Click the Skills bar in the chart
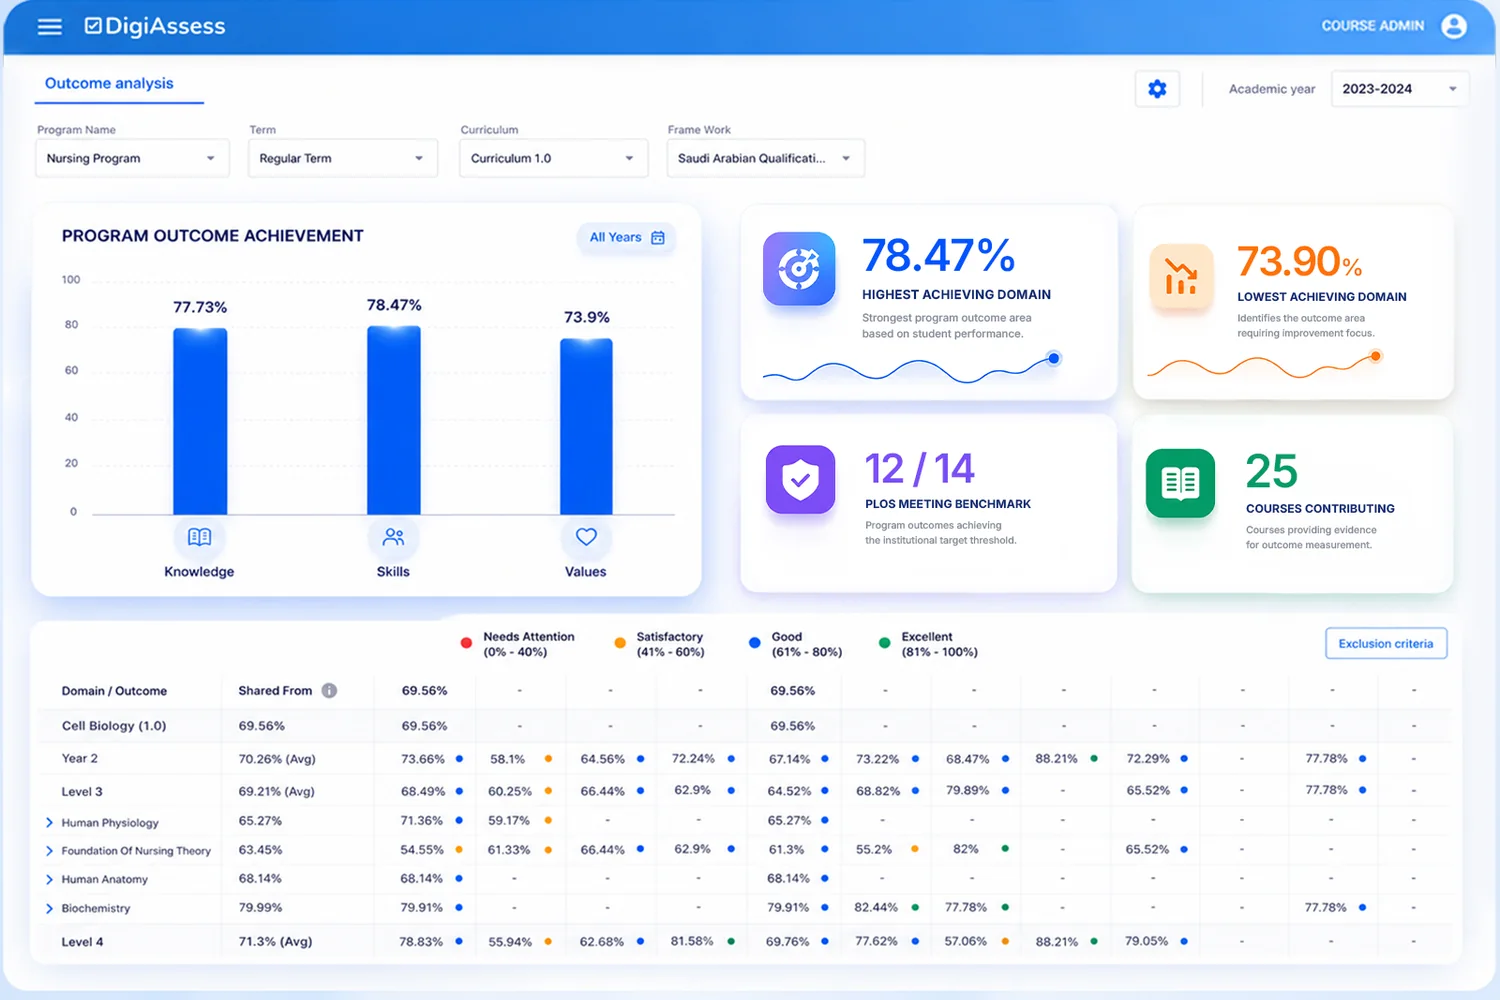1500x1000 pixels. click(394, 420)
